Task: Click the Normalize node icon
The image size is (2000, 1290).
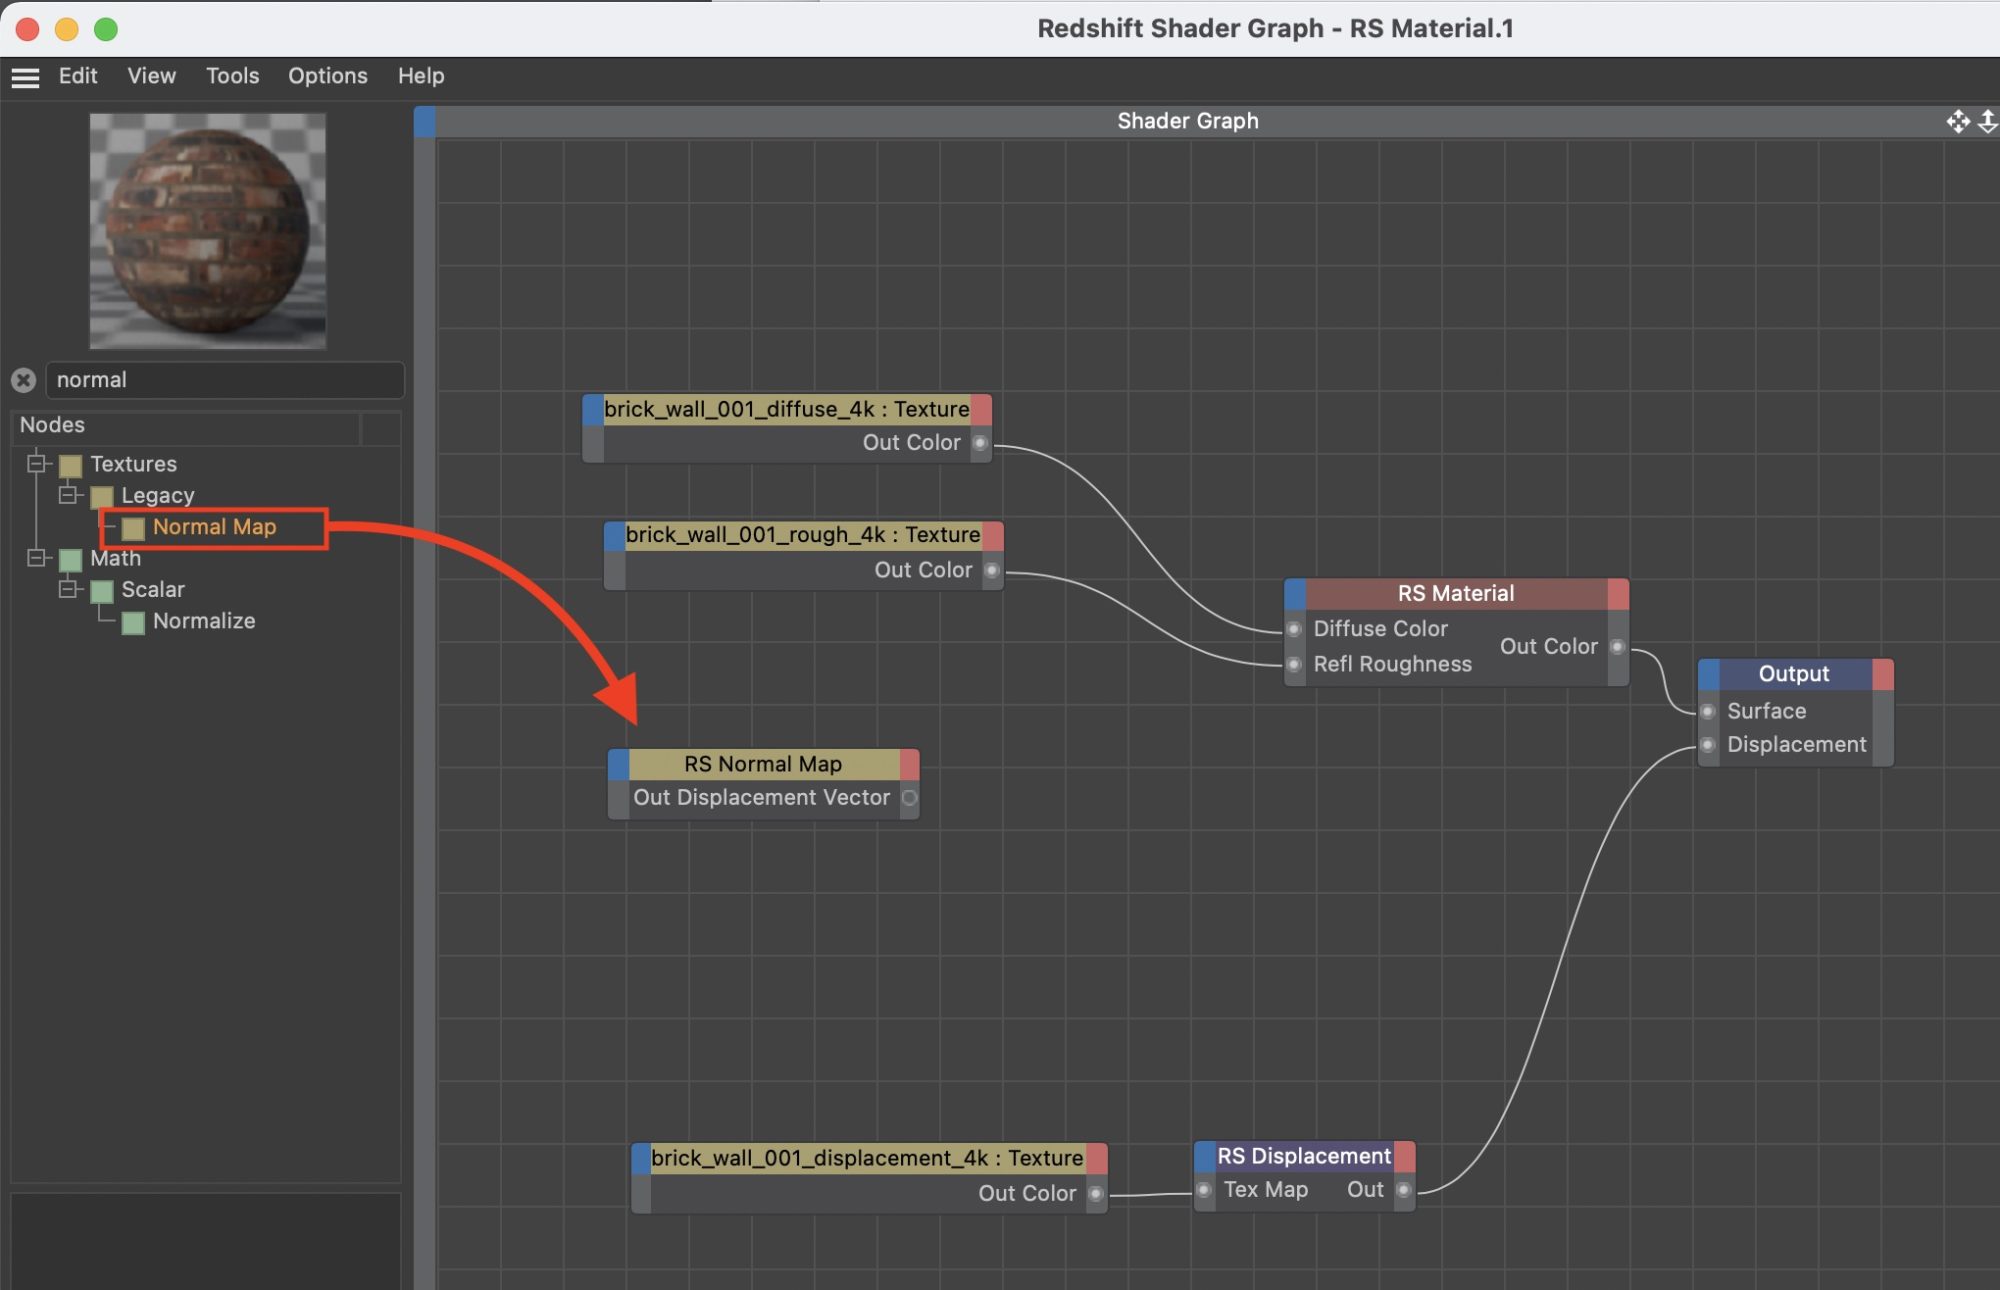Action: pyautogui.click(x=133, y=622)
